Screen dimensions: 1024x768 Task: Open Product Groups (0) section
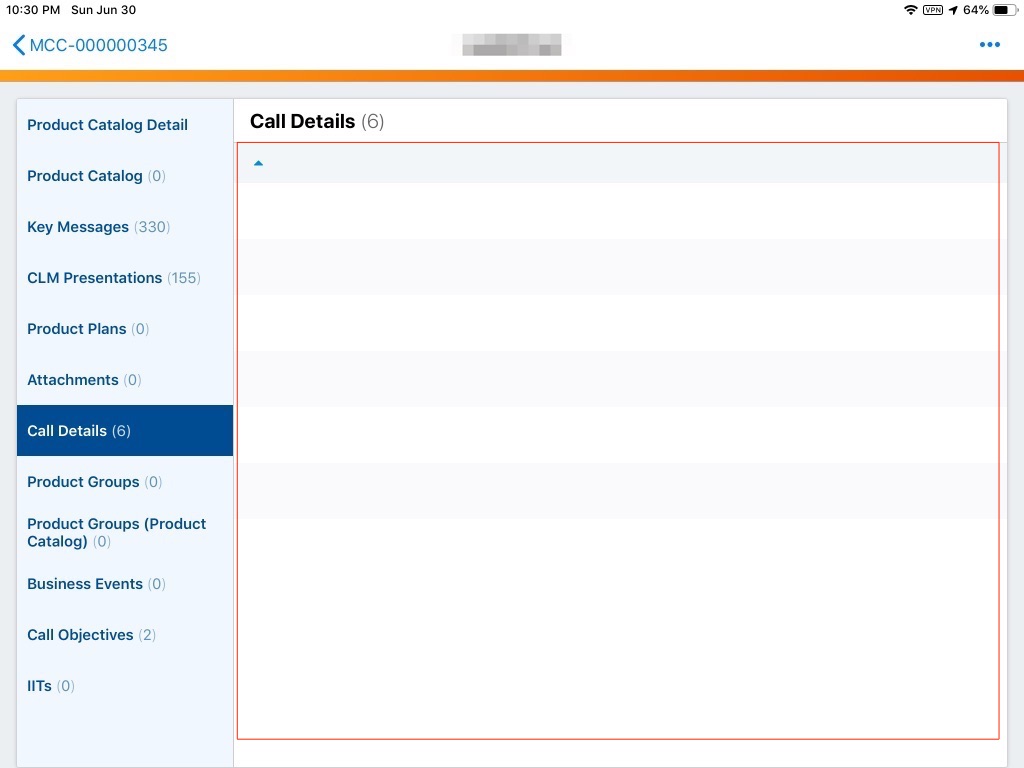pyautogui.click(x=94, y=482)
